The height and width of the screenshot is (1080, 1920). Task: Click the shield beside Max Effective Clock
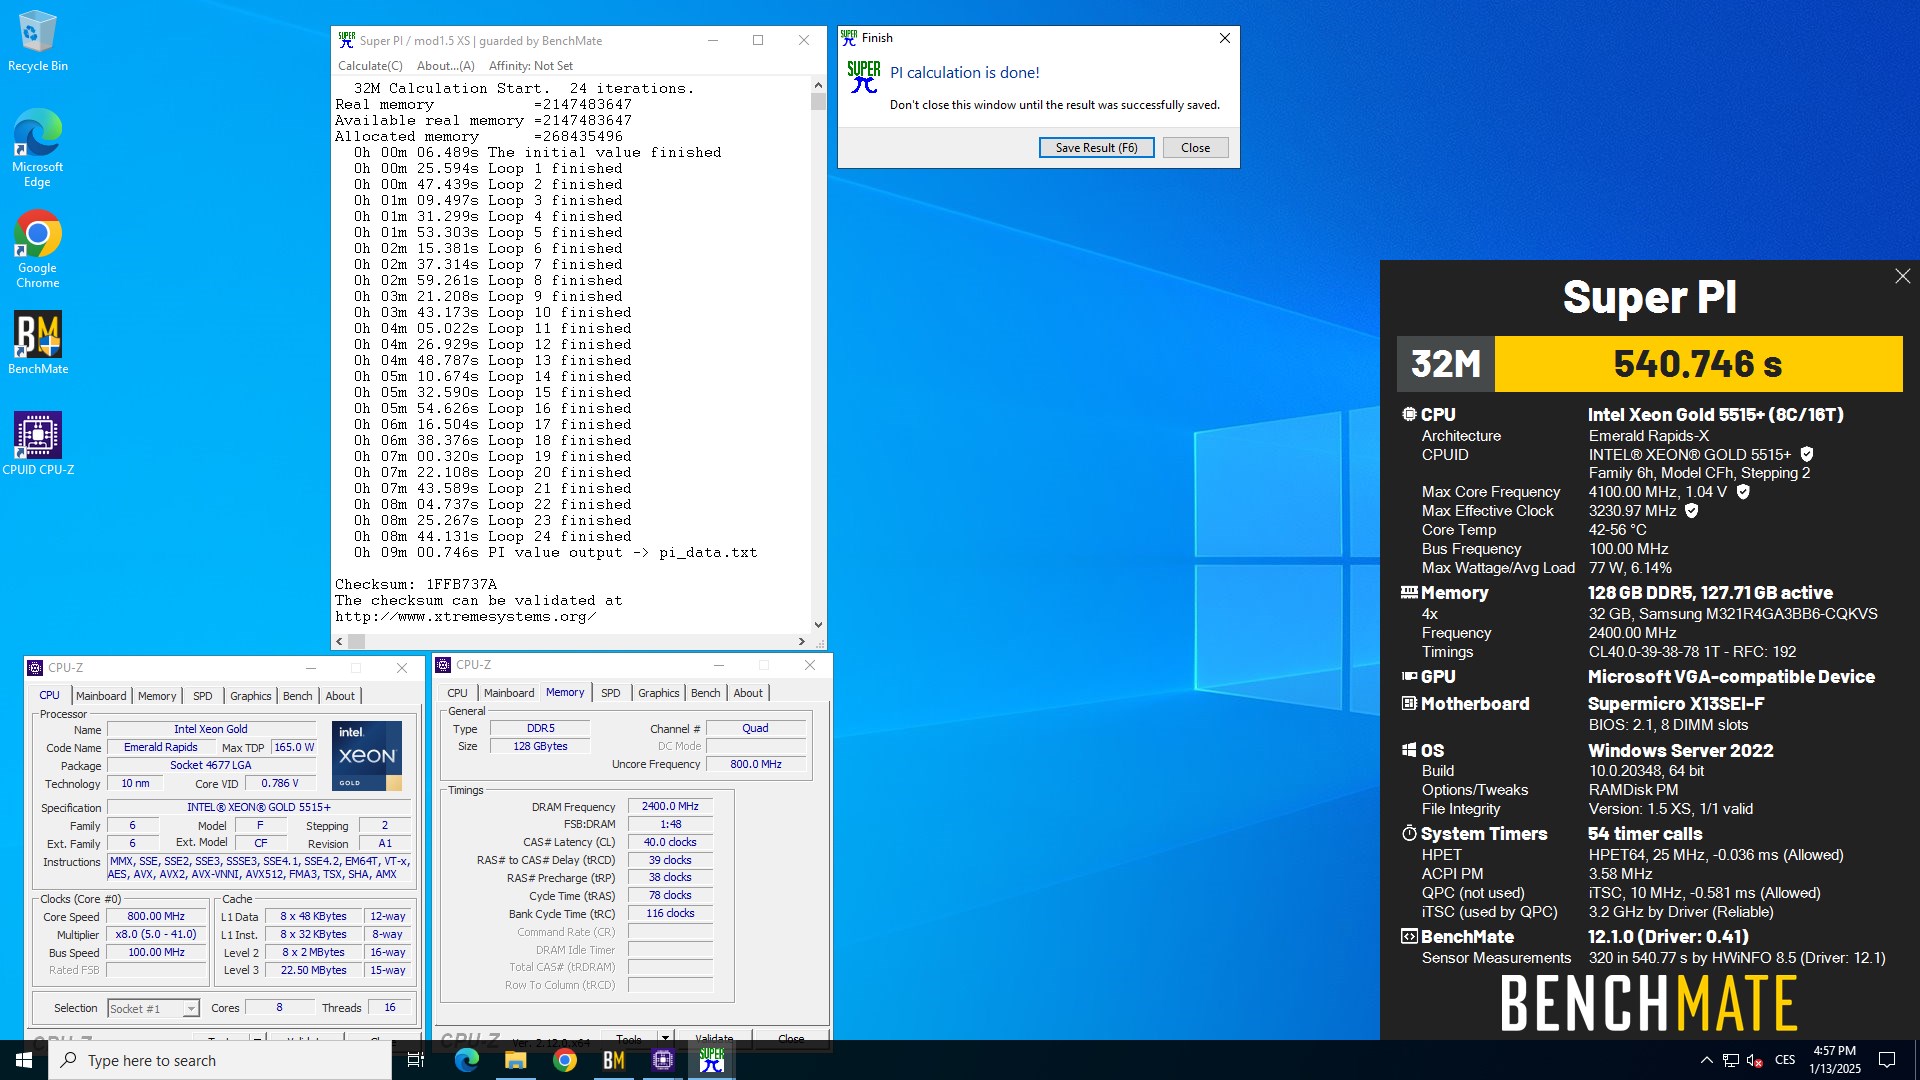tap(1692, 511)
